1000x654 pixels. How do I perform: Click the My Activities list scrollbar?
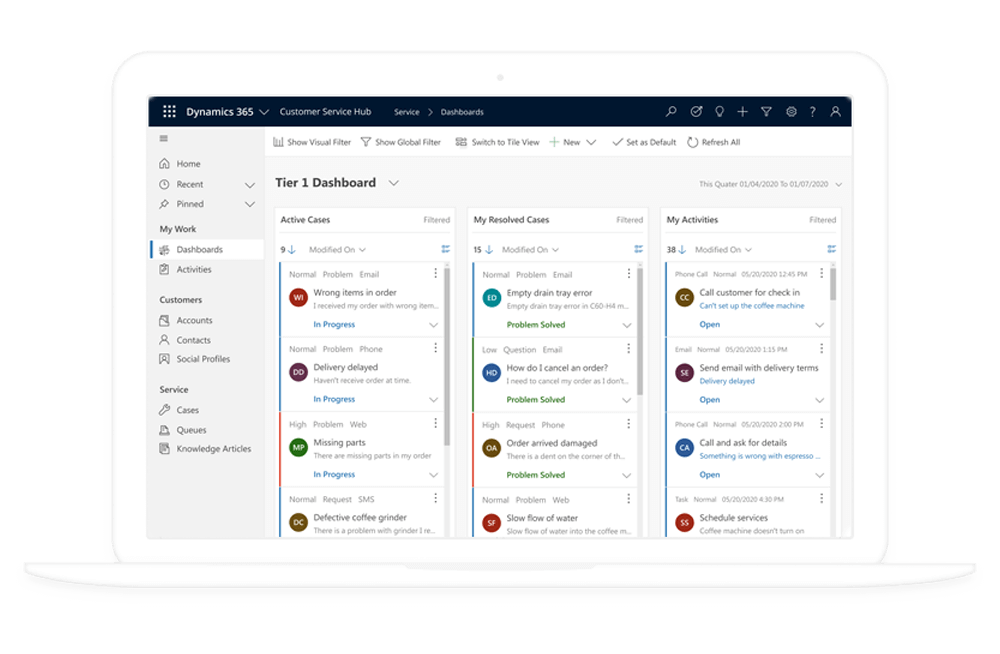click(x=833, y=284)
